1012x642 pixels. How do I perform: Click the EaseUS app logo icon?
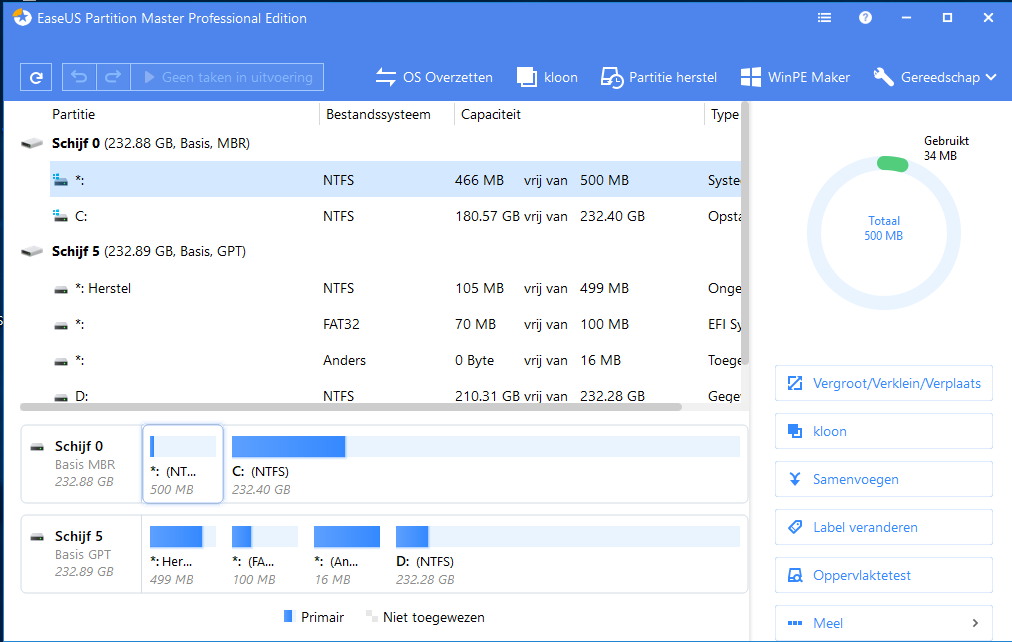click(22, 18)
